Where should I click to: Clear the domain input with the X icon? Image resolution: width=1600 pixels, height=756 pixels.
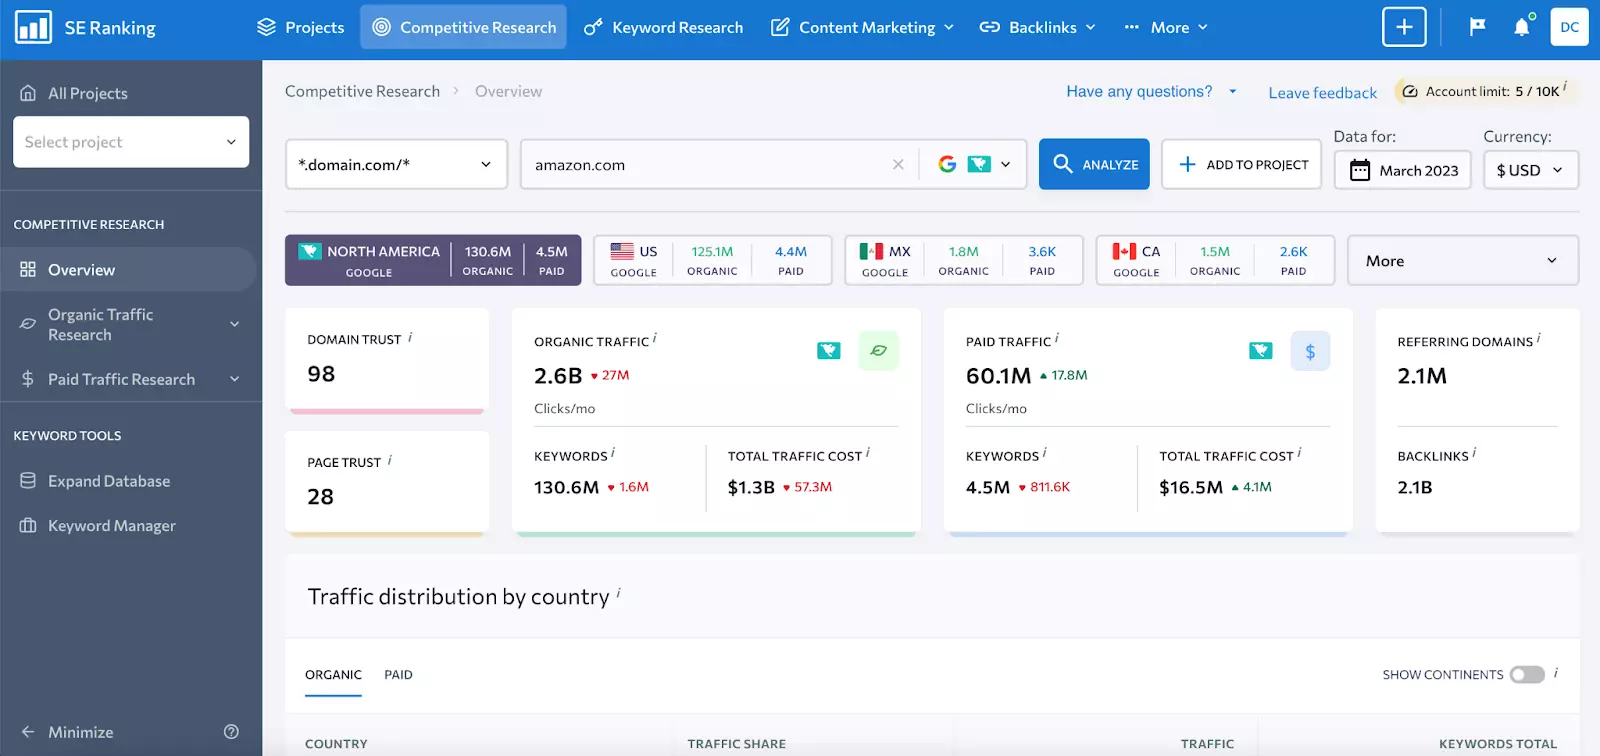coord(898,164)
